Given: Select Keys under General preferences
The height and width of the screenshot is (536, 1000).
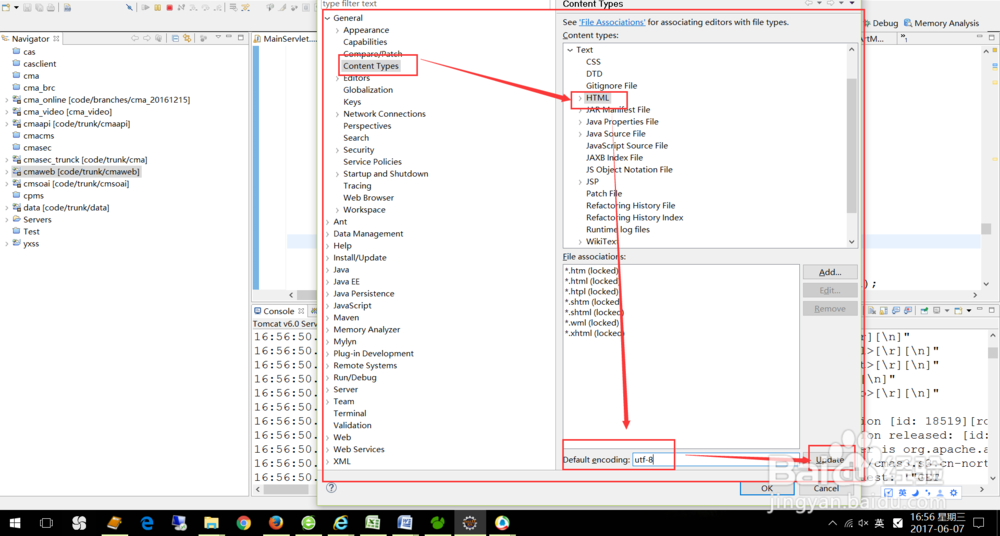Looking at the screenshot, I should (x=352, y=101).
